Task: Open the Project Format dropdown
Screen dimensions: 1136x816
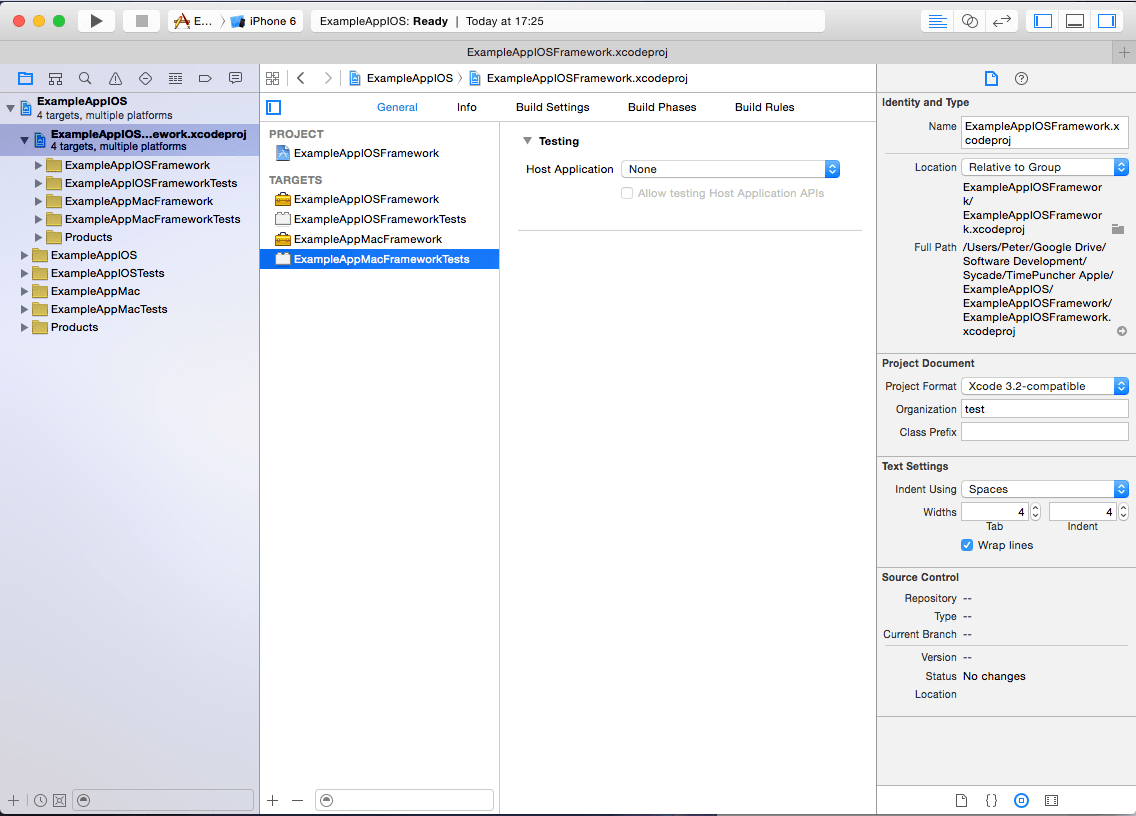Action: coord(1045,386)
